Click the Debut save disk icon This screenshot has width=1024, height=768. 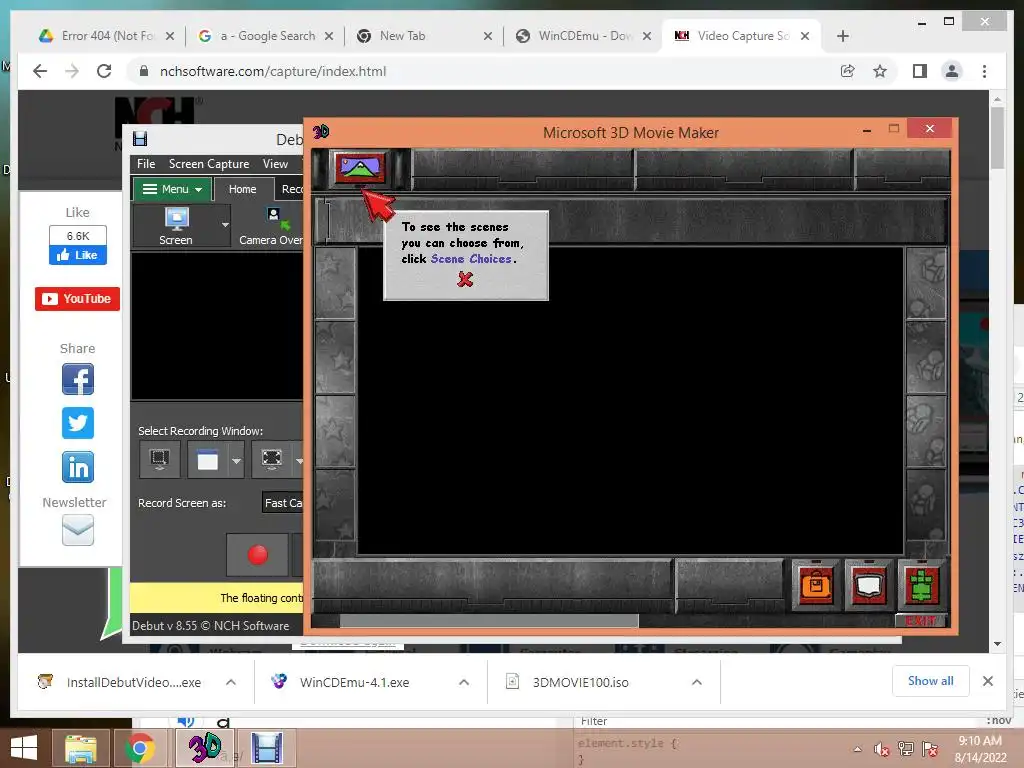140,138
